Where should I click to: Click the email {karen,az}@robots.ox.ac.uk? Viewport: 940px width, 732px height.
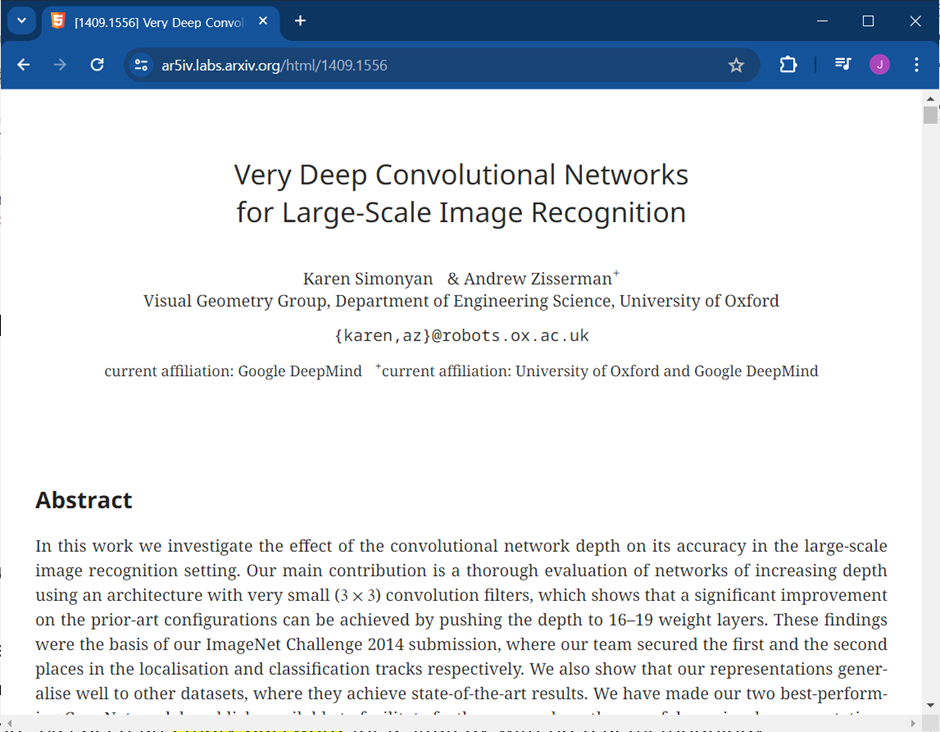coord(461,336)
